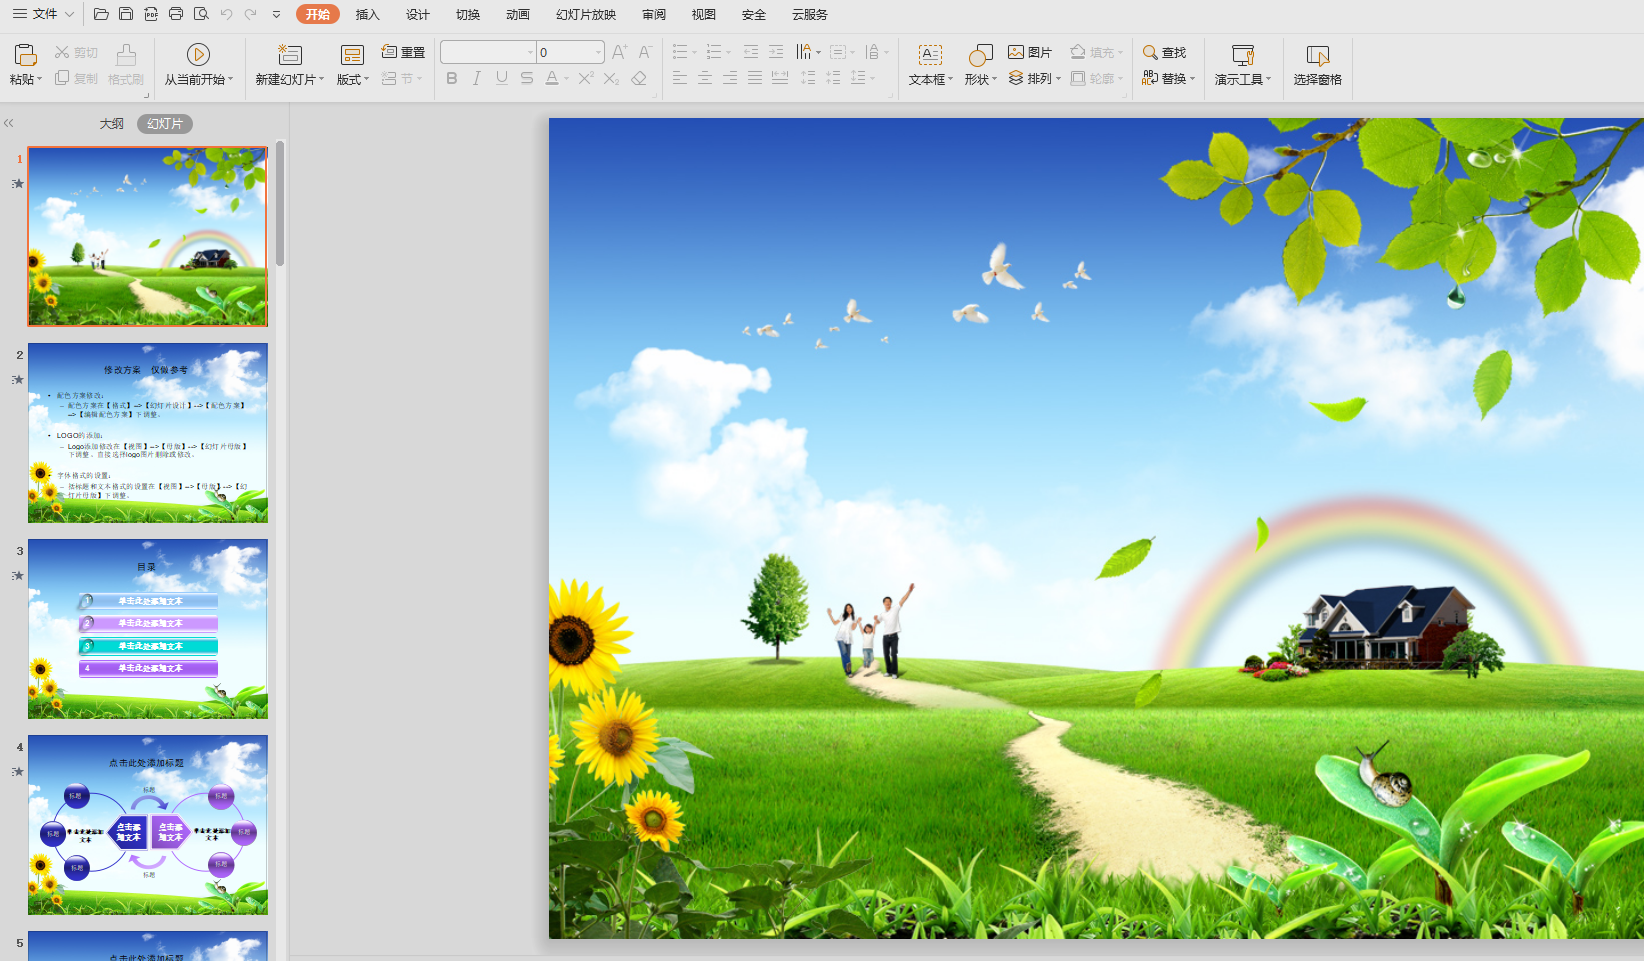Open the font name dropdown
This screenshot has height=961, width=1644.
[x=530, y=52]
